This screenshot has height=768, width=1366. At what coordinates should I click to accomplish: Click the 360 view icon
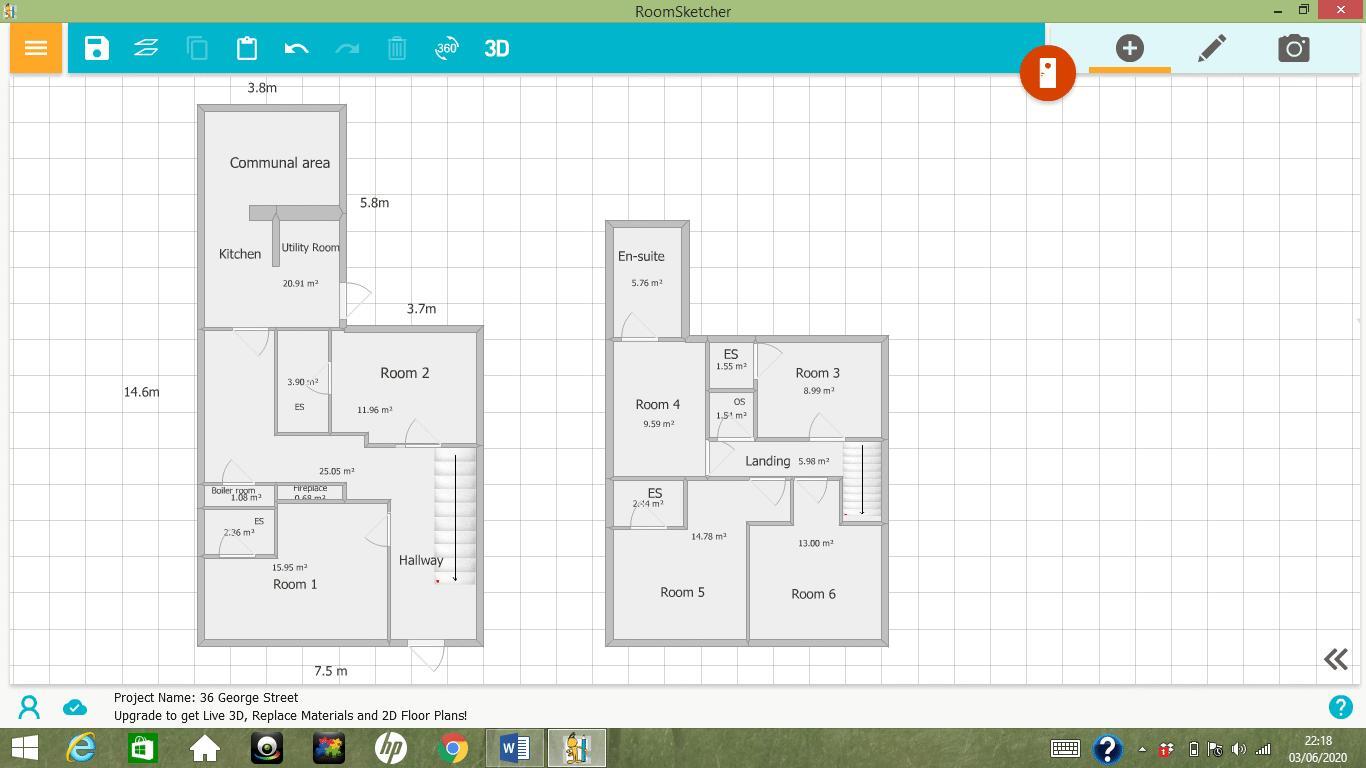446,48
